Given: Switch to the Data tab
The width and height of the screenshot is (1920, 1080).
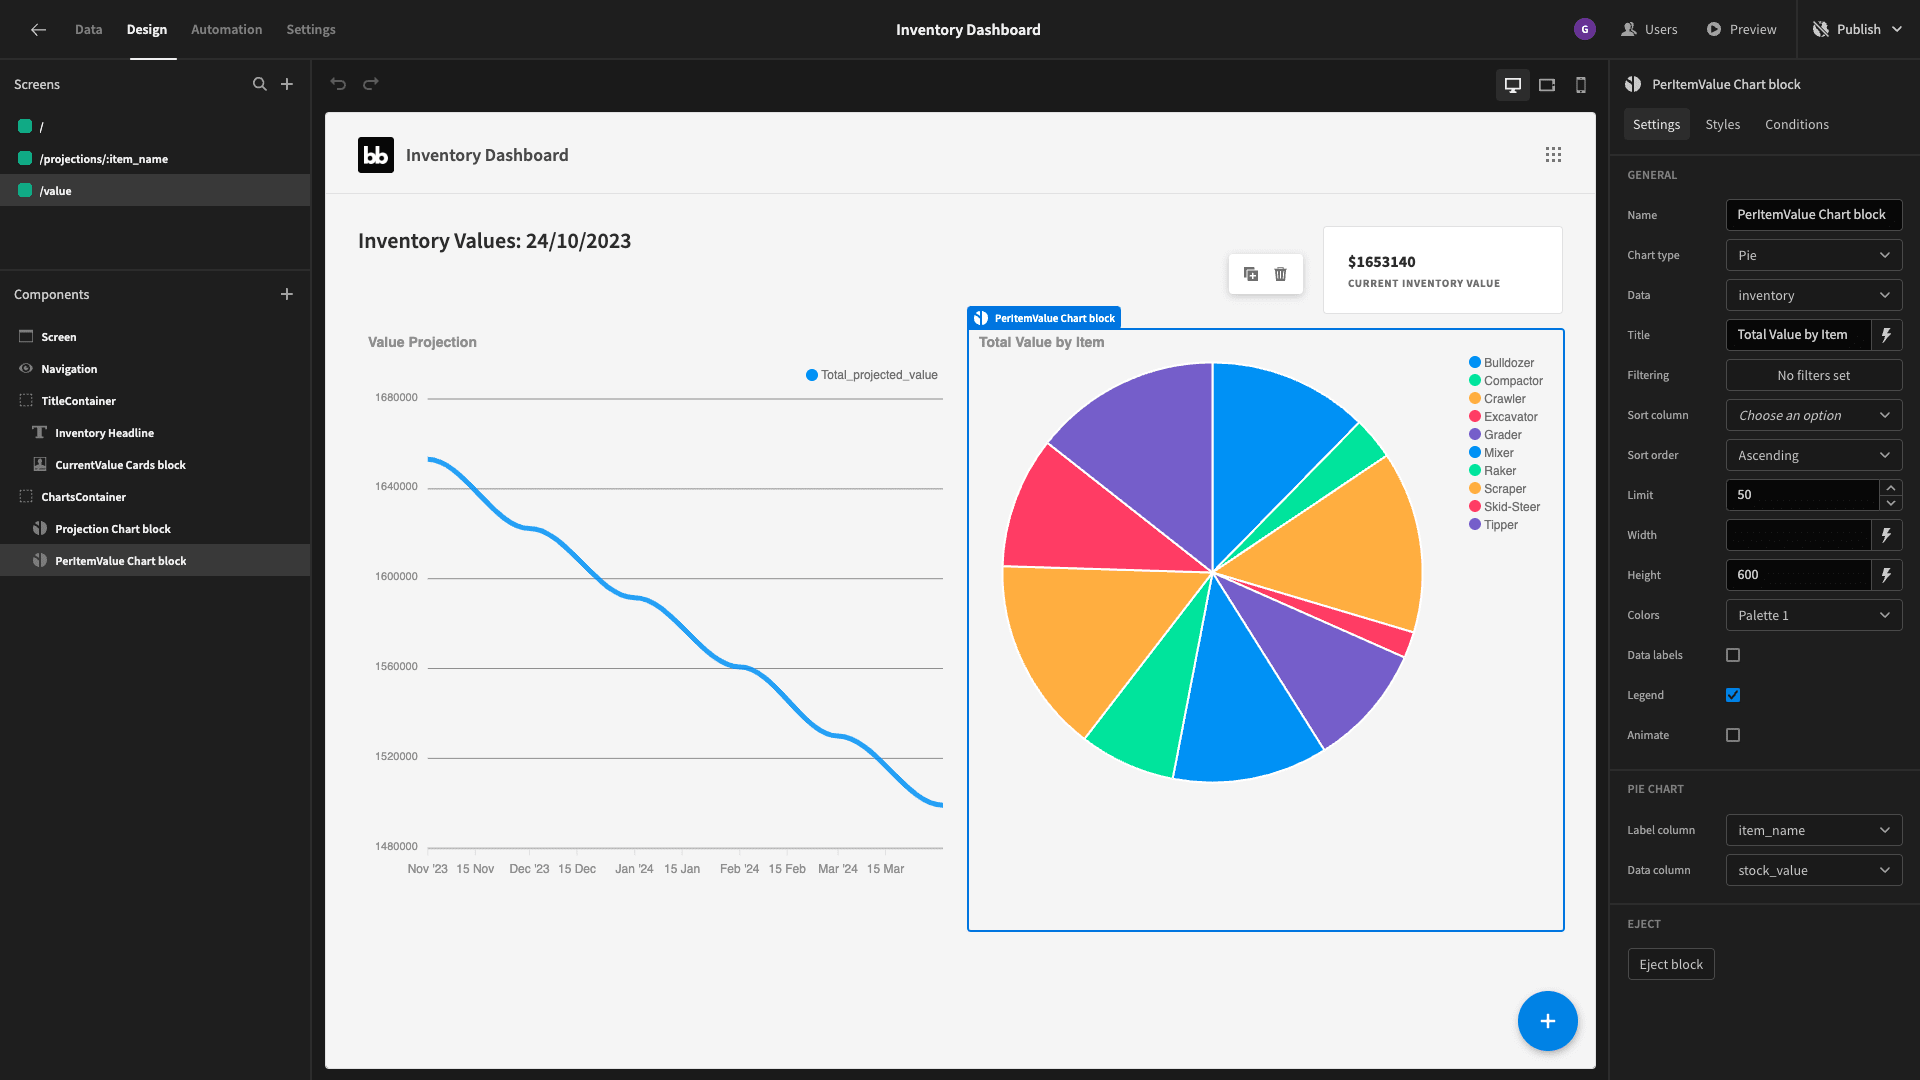Looking at the screenshot, I should 88,30.
